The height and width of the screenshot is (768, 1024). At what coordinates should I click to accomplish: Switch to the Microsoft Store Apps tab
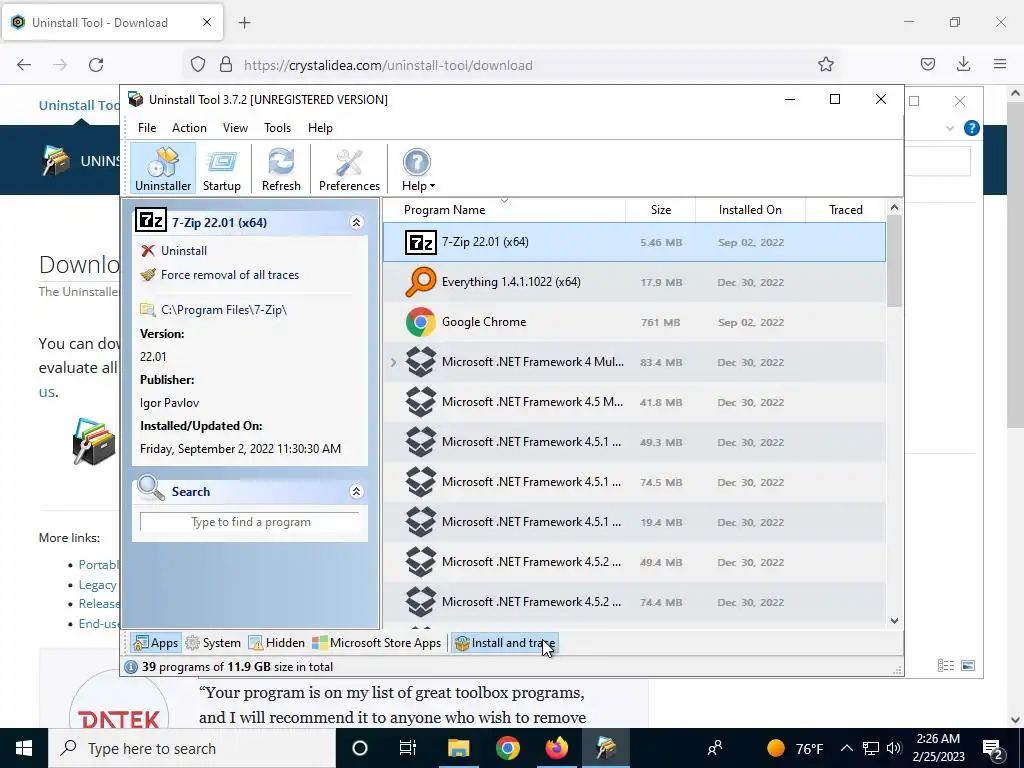[376, 643]
